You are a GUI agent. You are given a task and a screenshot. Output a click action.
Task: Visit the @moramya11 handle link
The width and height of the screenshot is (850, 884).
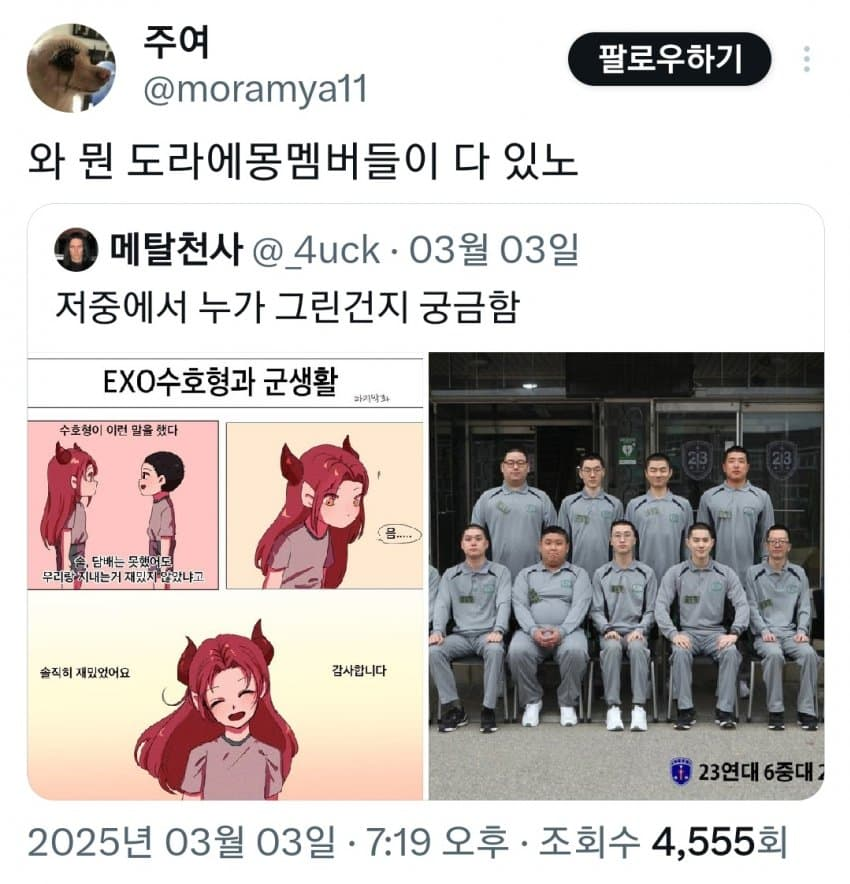pos(255,89)
